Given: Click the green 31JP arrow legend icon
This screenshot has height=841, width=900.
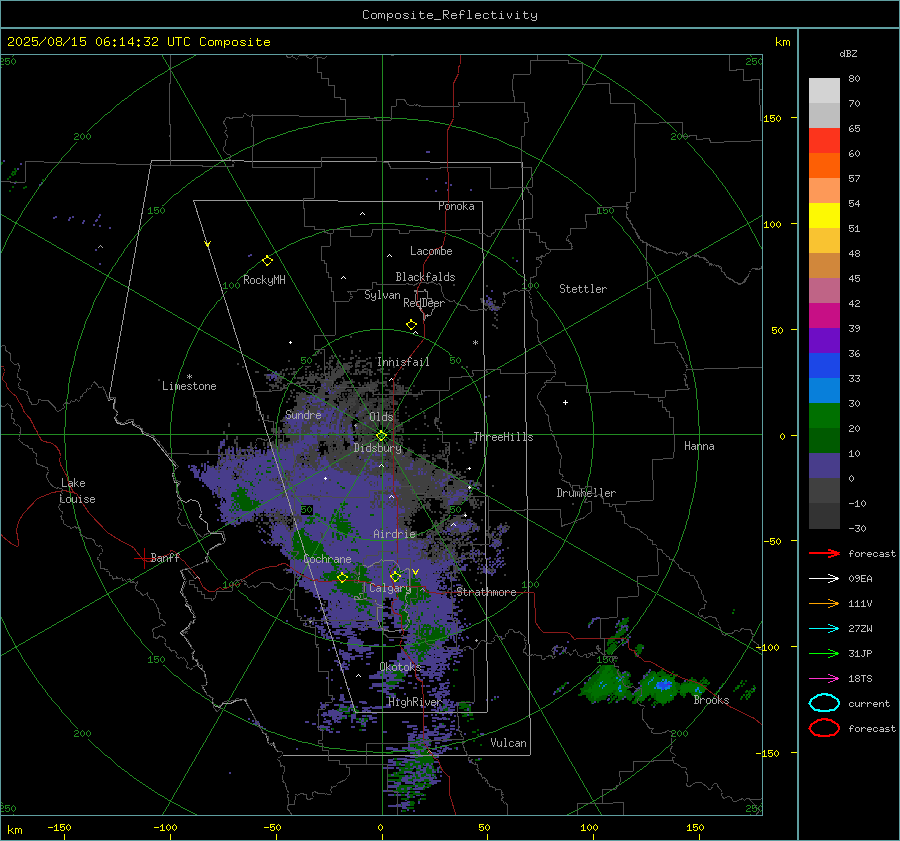Looking at the screenshot, I should tap(824, 653).
